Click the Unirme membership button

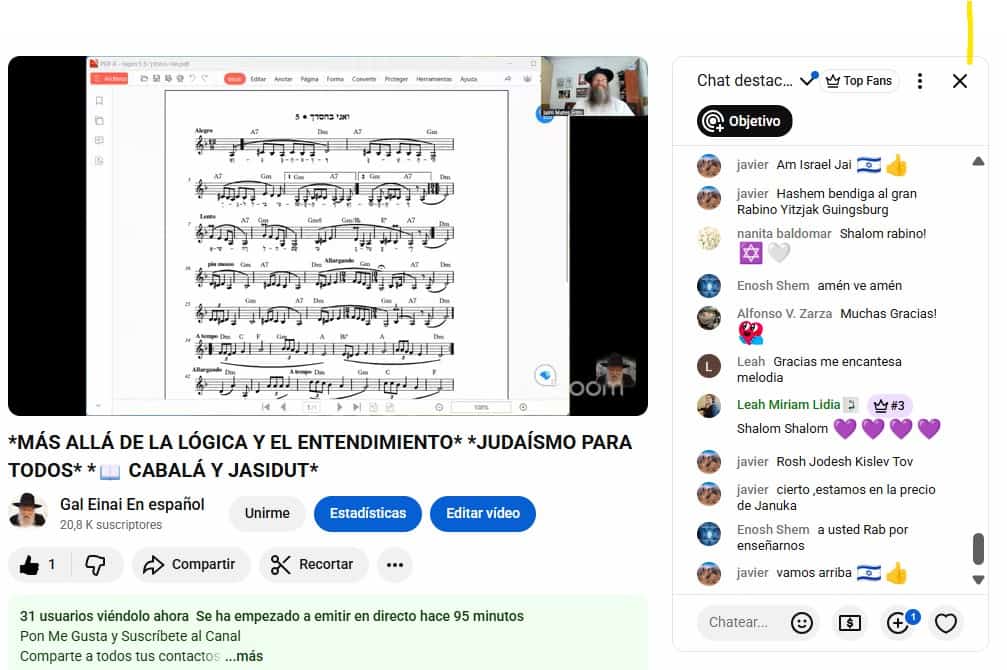coord(267,513)
